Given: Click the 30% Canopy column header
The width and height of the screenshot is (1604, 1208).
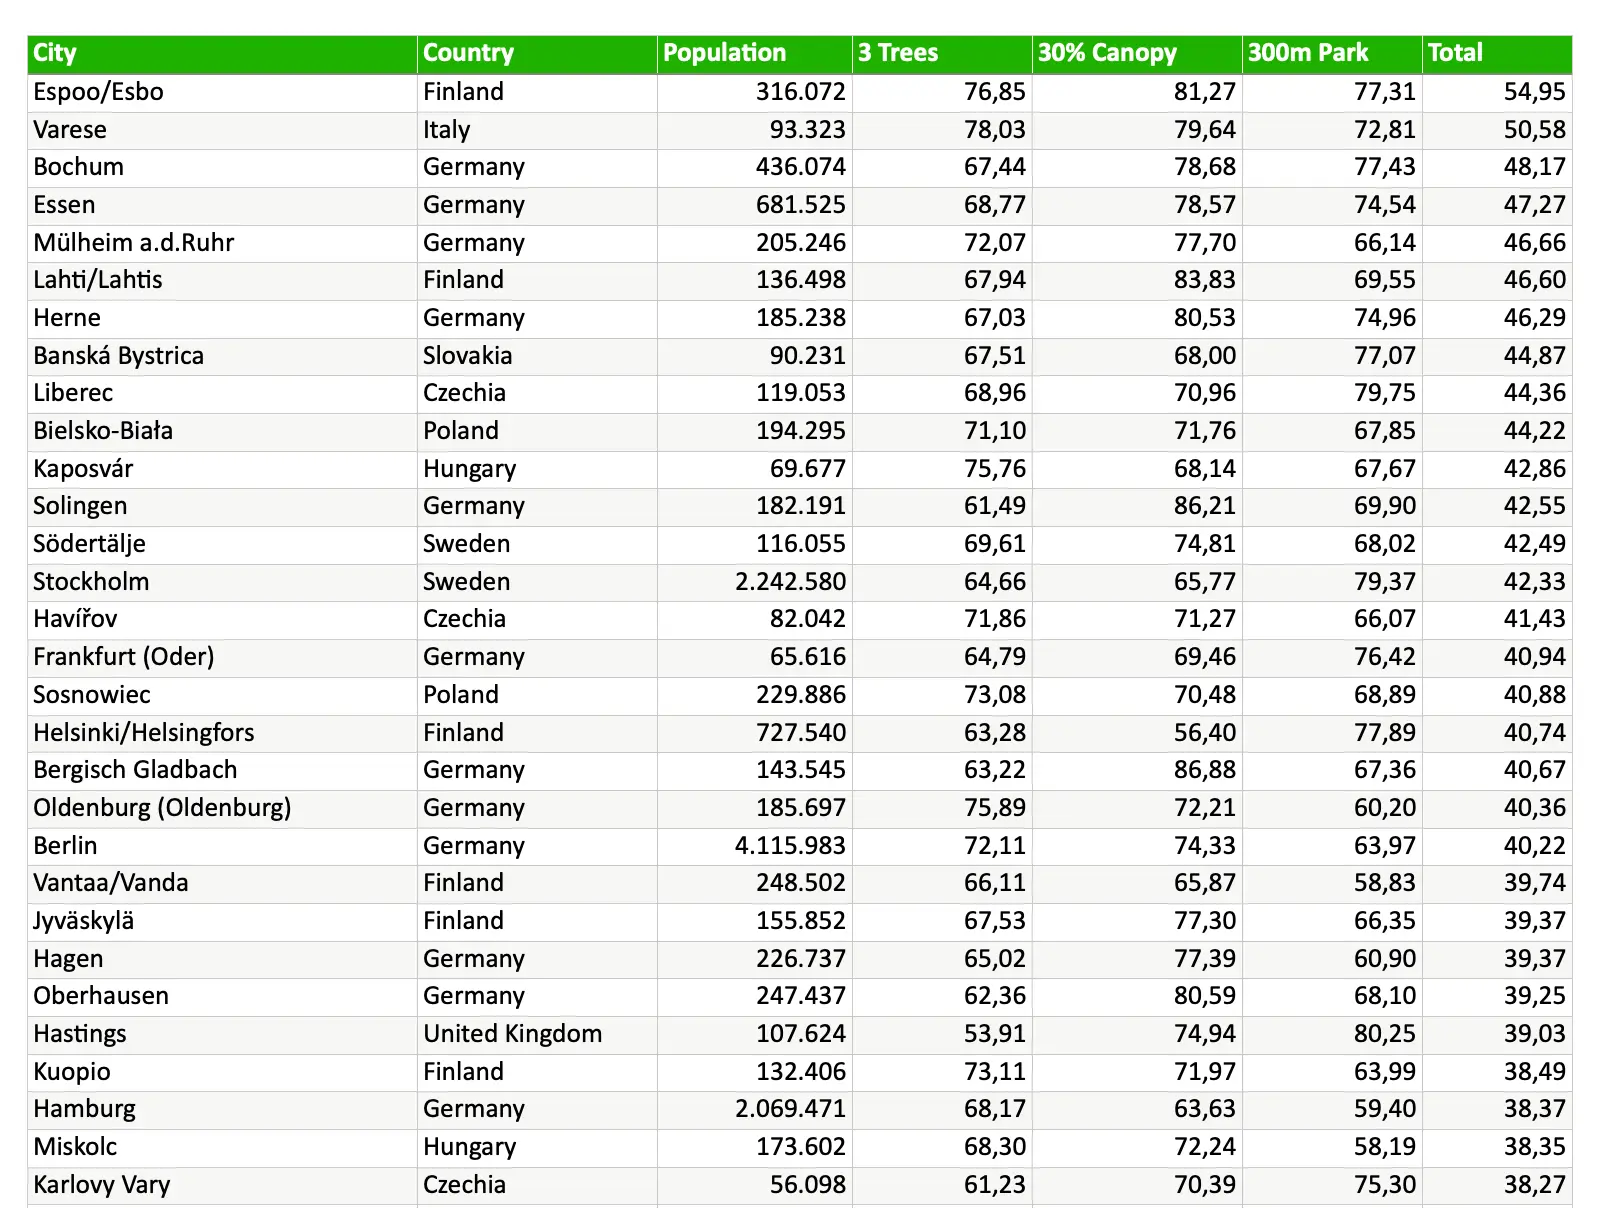Looking at the screenshot, I should tap(1137, 54).
